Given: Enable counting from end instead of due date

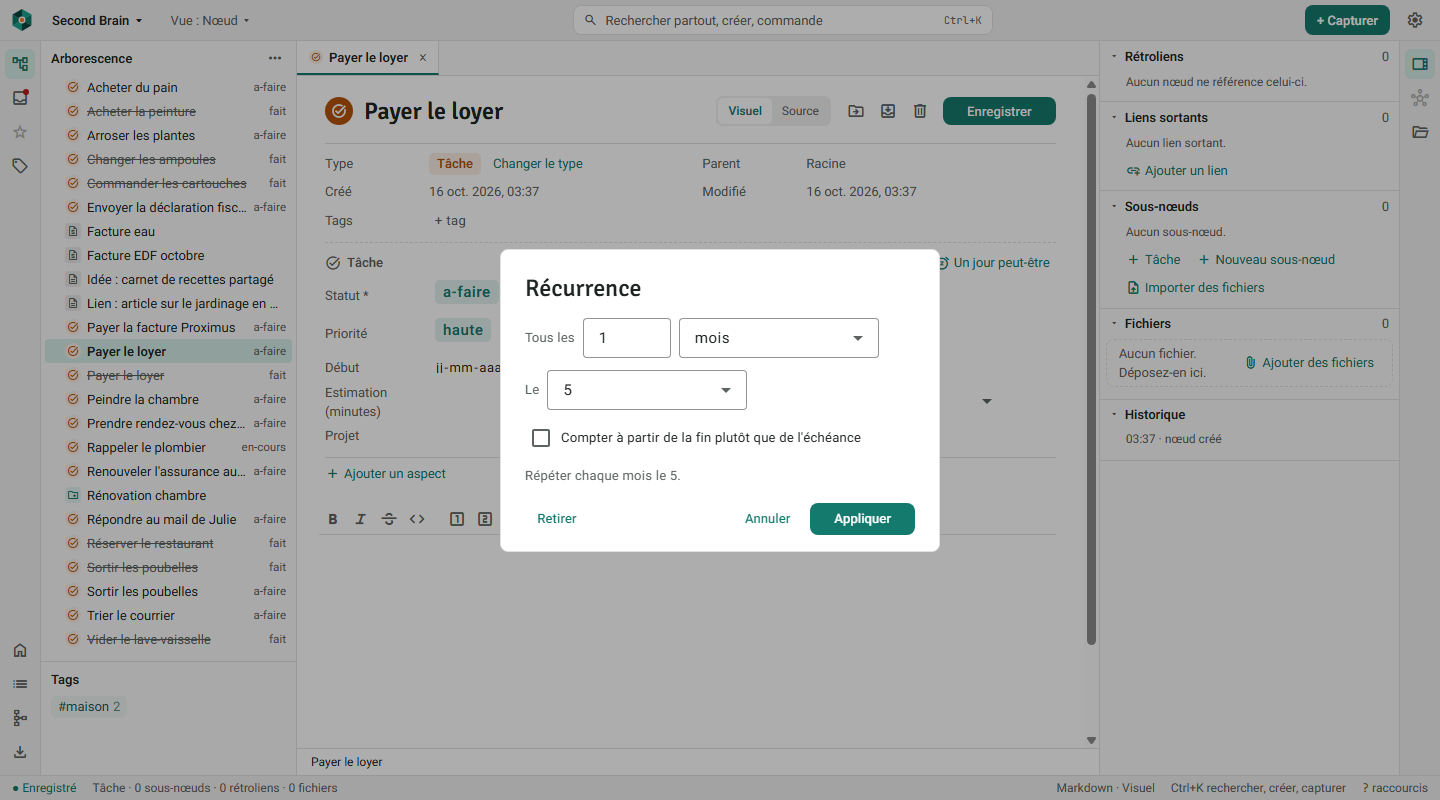Looking at the screenshot, I should click(541, 438).
